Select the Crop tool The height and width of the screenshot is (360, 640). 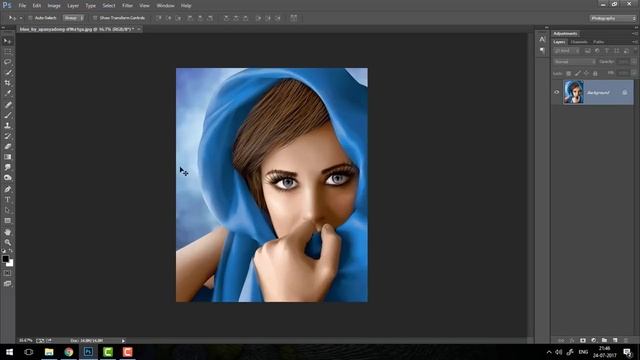(7, 83)
